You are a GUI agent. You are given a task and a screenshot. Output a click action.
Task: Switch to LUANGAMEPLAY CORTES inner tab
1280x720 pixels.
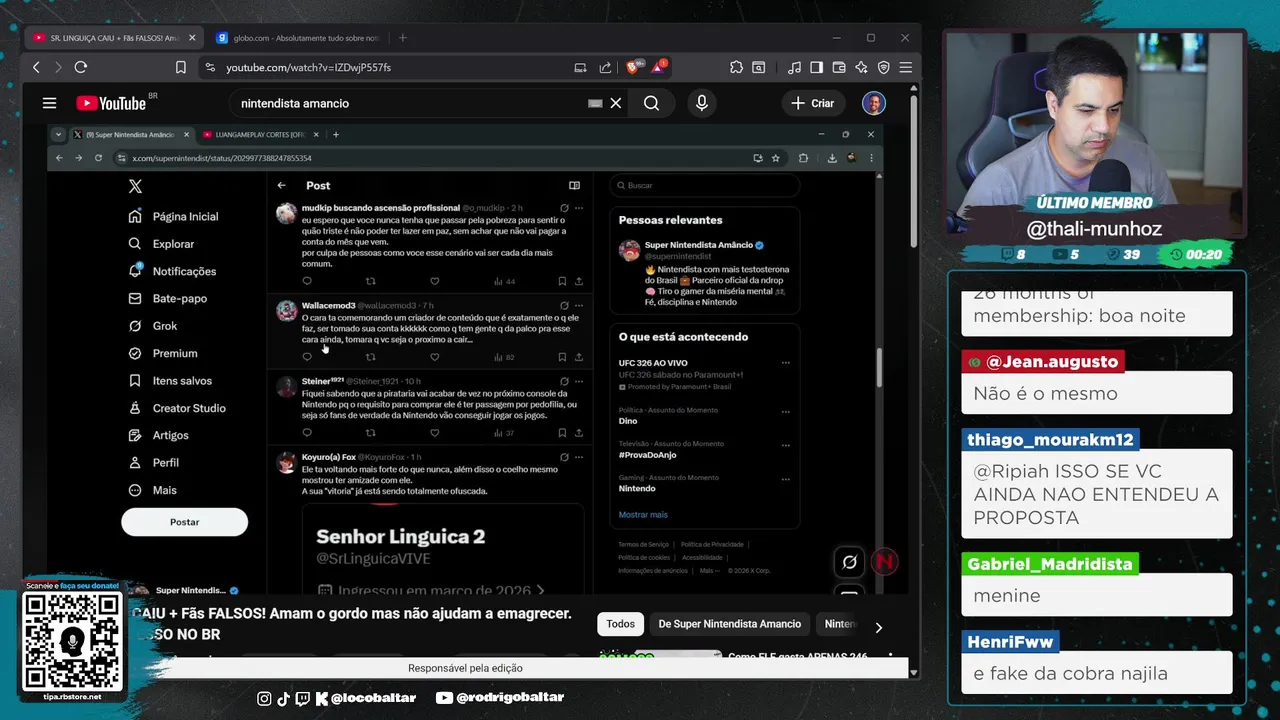pos(260,134)
